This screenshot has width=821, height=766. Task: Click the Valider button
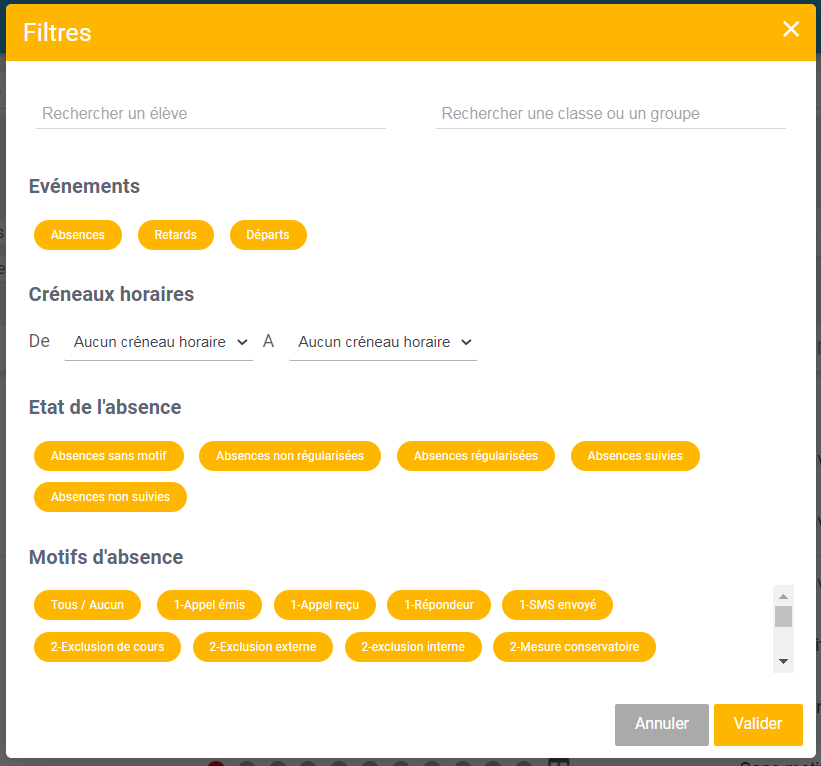(x=758, y=724)
